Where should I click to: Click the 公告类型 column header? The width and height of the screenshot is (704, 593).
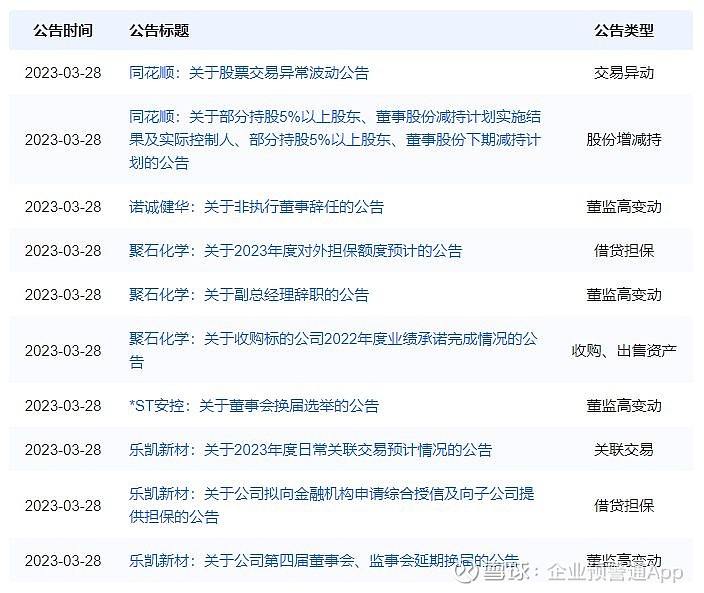[624, 31]
